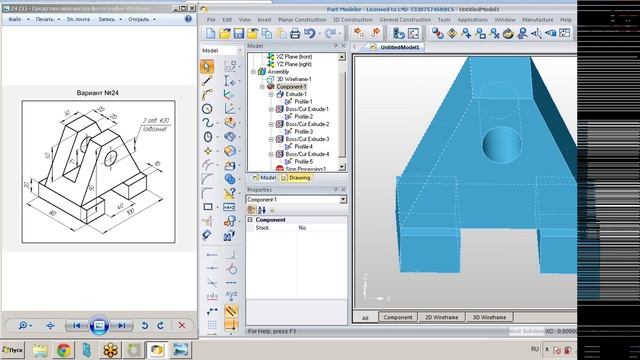
Task: Open Google Chrome from the taskbar
Action: pos(63,350)
